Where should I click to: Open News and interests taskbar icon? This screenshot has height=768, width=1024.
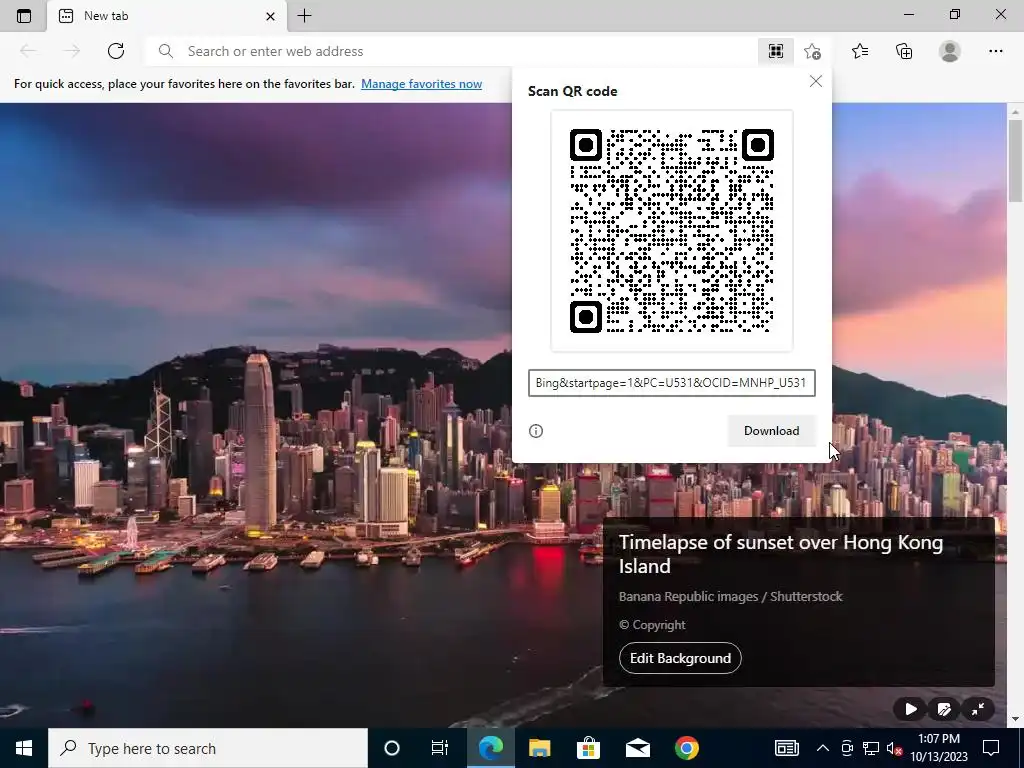pos(787,748)
